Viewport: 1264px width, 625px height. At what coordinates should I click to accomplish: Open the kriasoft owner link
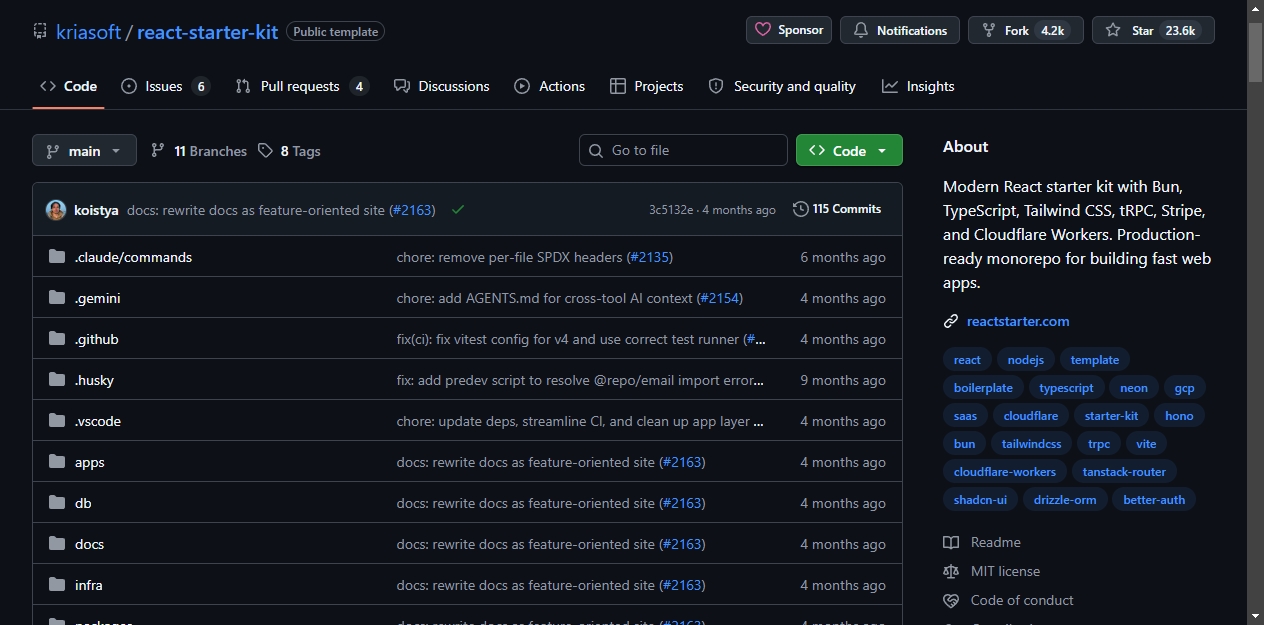(88, 31)
